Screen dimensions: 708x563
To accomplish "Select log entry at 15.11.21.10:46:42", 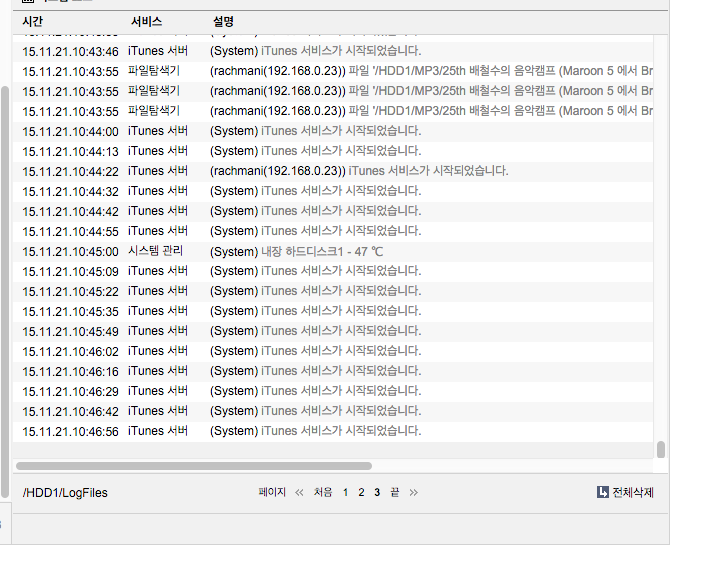I will 333,411.
